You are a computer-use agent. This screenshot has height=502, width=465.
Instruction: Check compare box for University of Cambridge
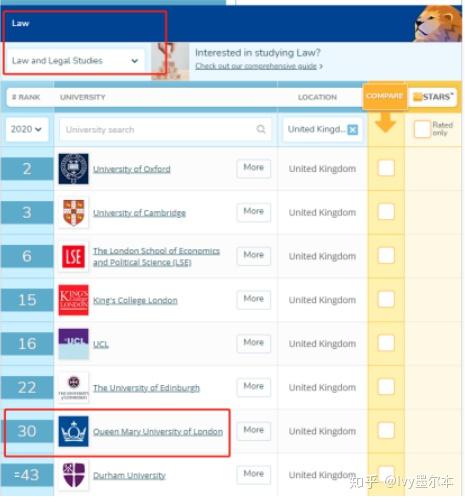point(386,212)
